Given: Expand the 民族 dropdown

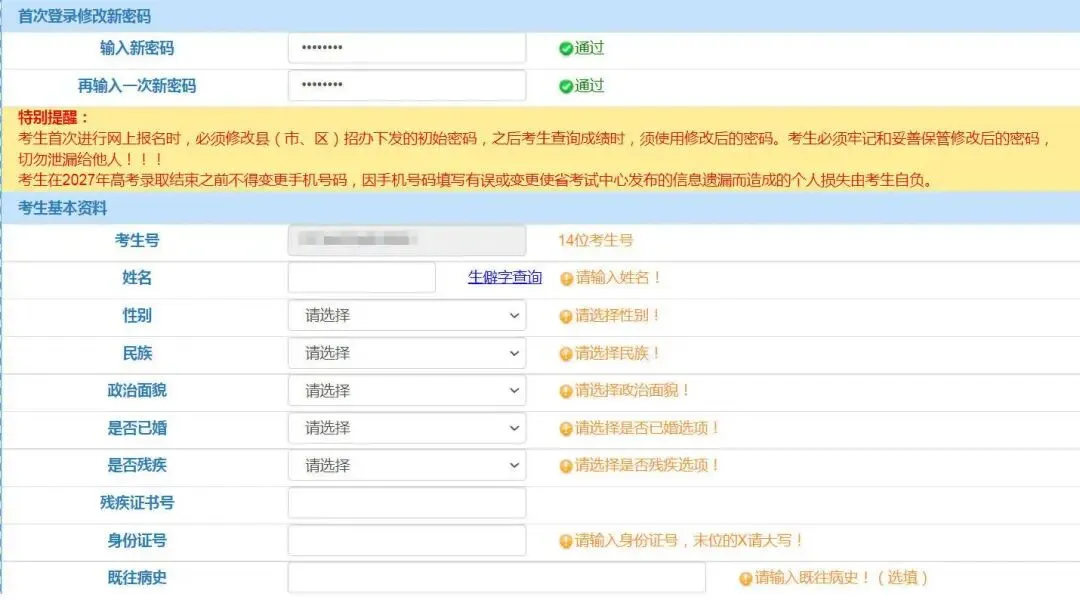Looking at the screenshot, I should 407,353.
